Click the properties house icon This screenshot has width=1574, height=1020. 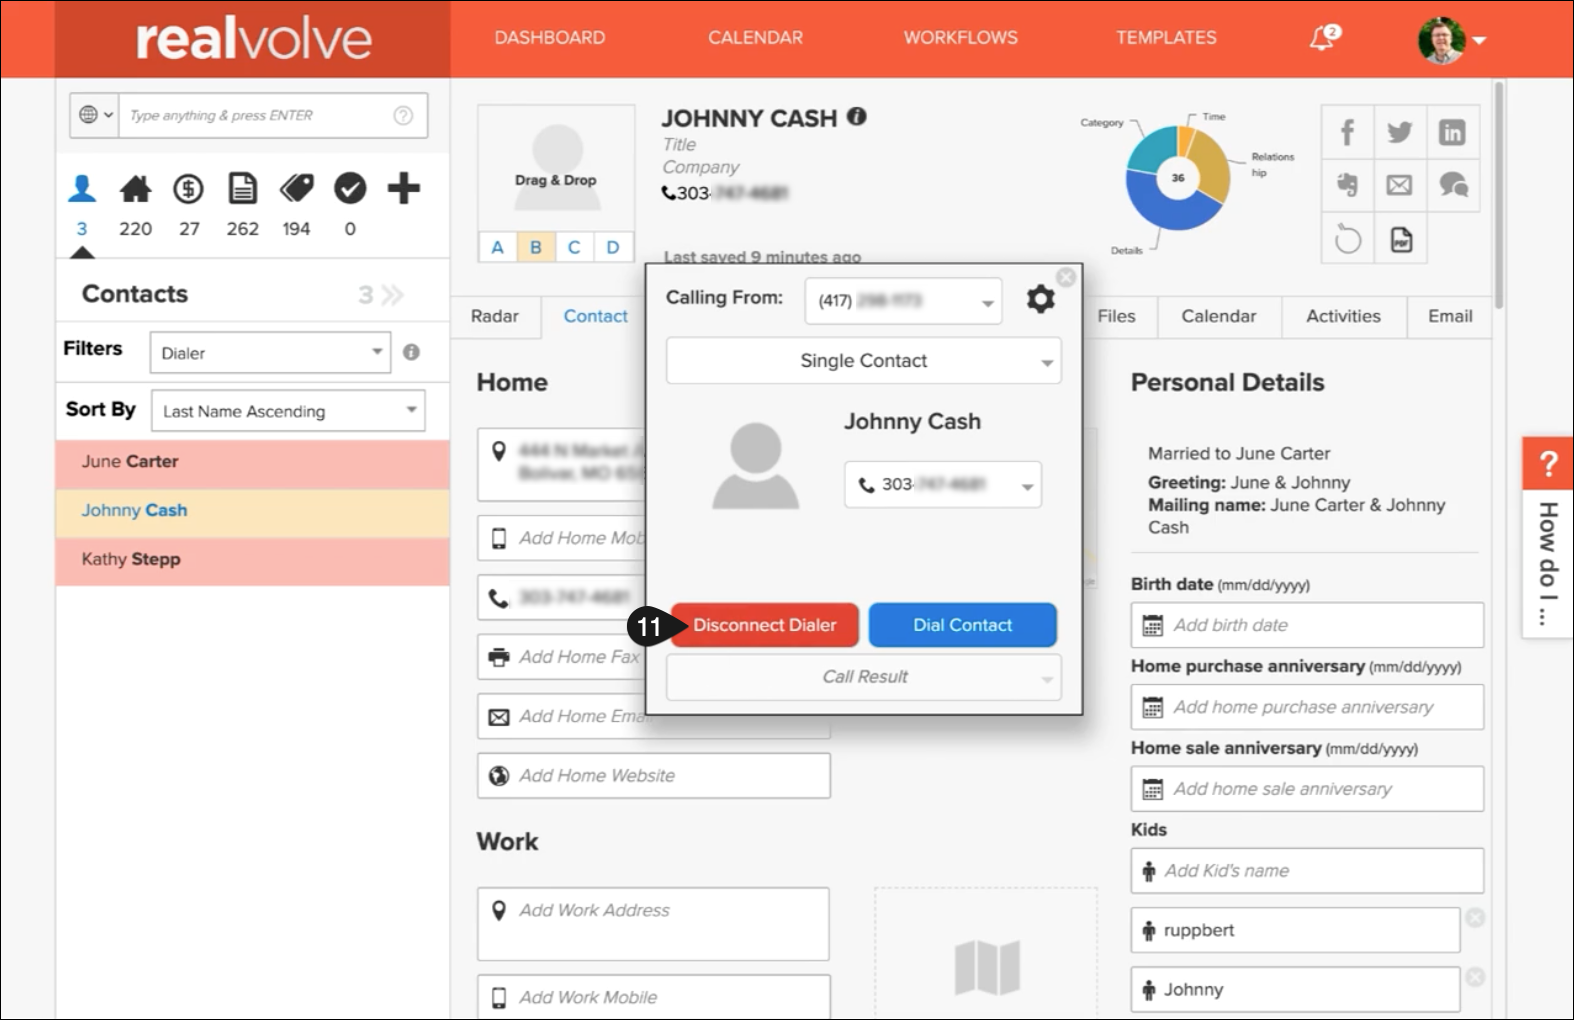click(135, 188)
